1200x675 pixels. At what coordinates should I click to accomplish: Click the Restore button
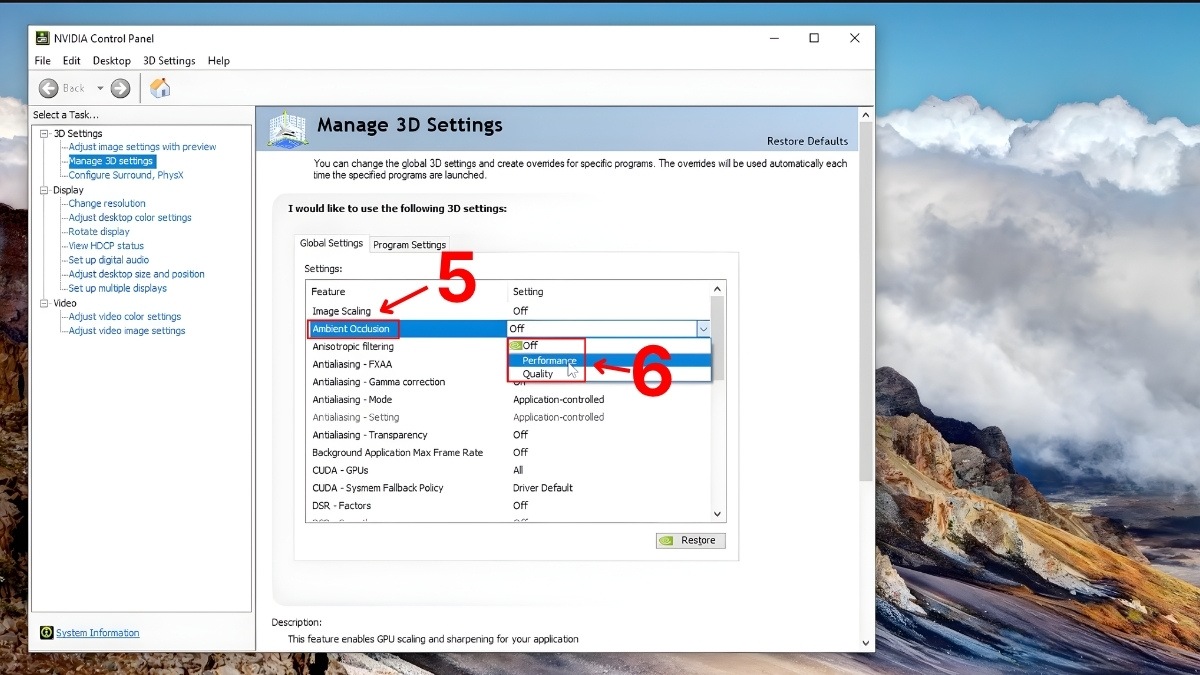coord(690,540)
